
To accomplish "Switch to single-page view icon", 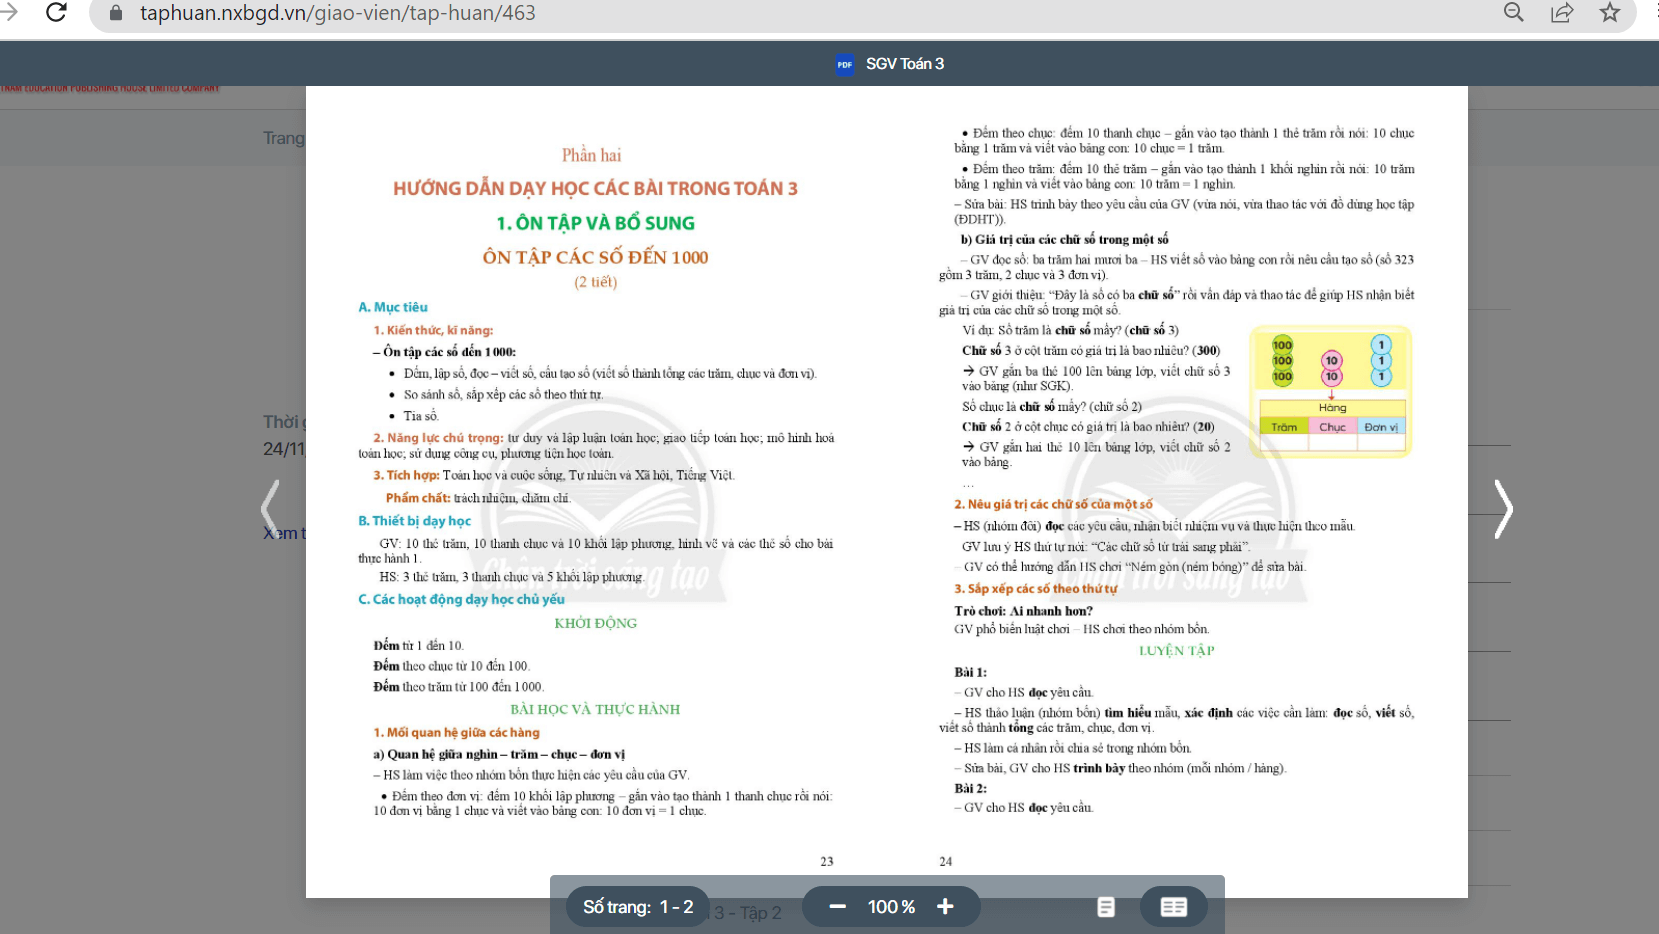I will tap(1106, 907).
